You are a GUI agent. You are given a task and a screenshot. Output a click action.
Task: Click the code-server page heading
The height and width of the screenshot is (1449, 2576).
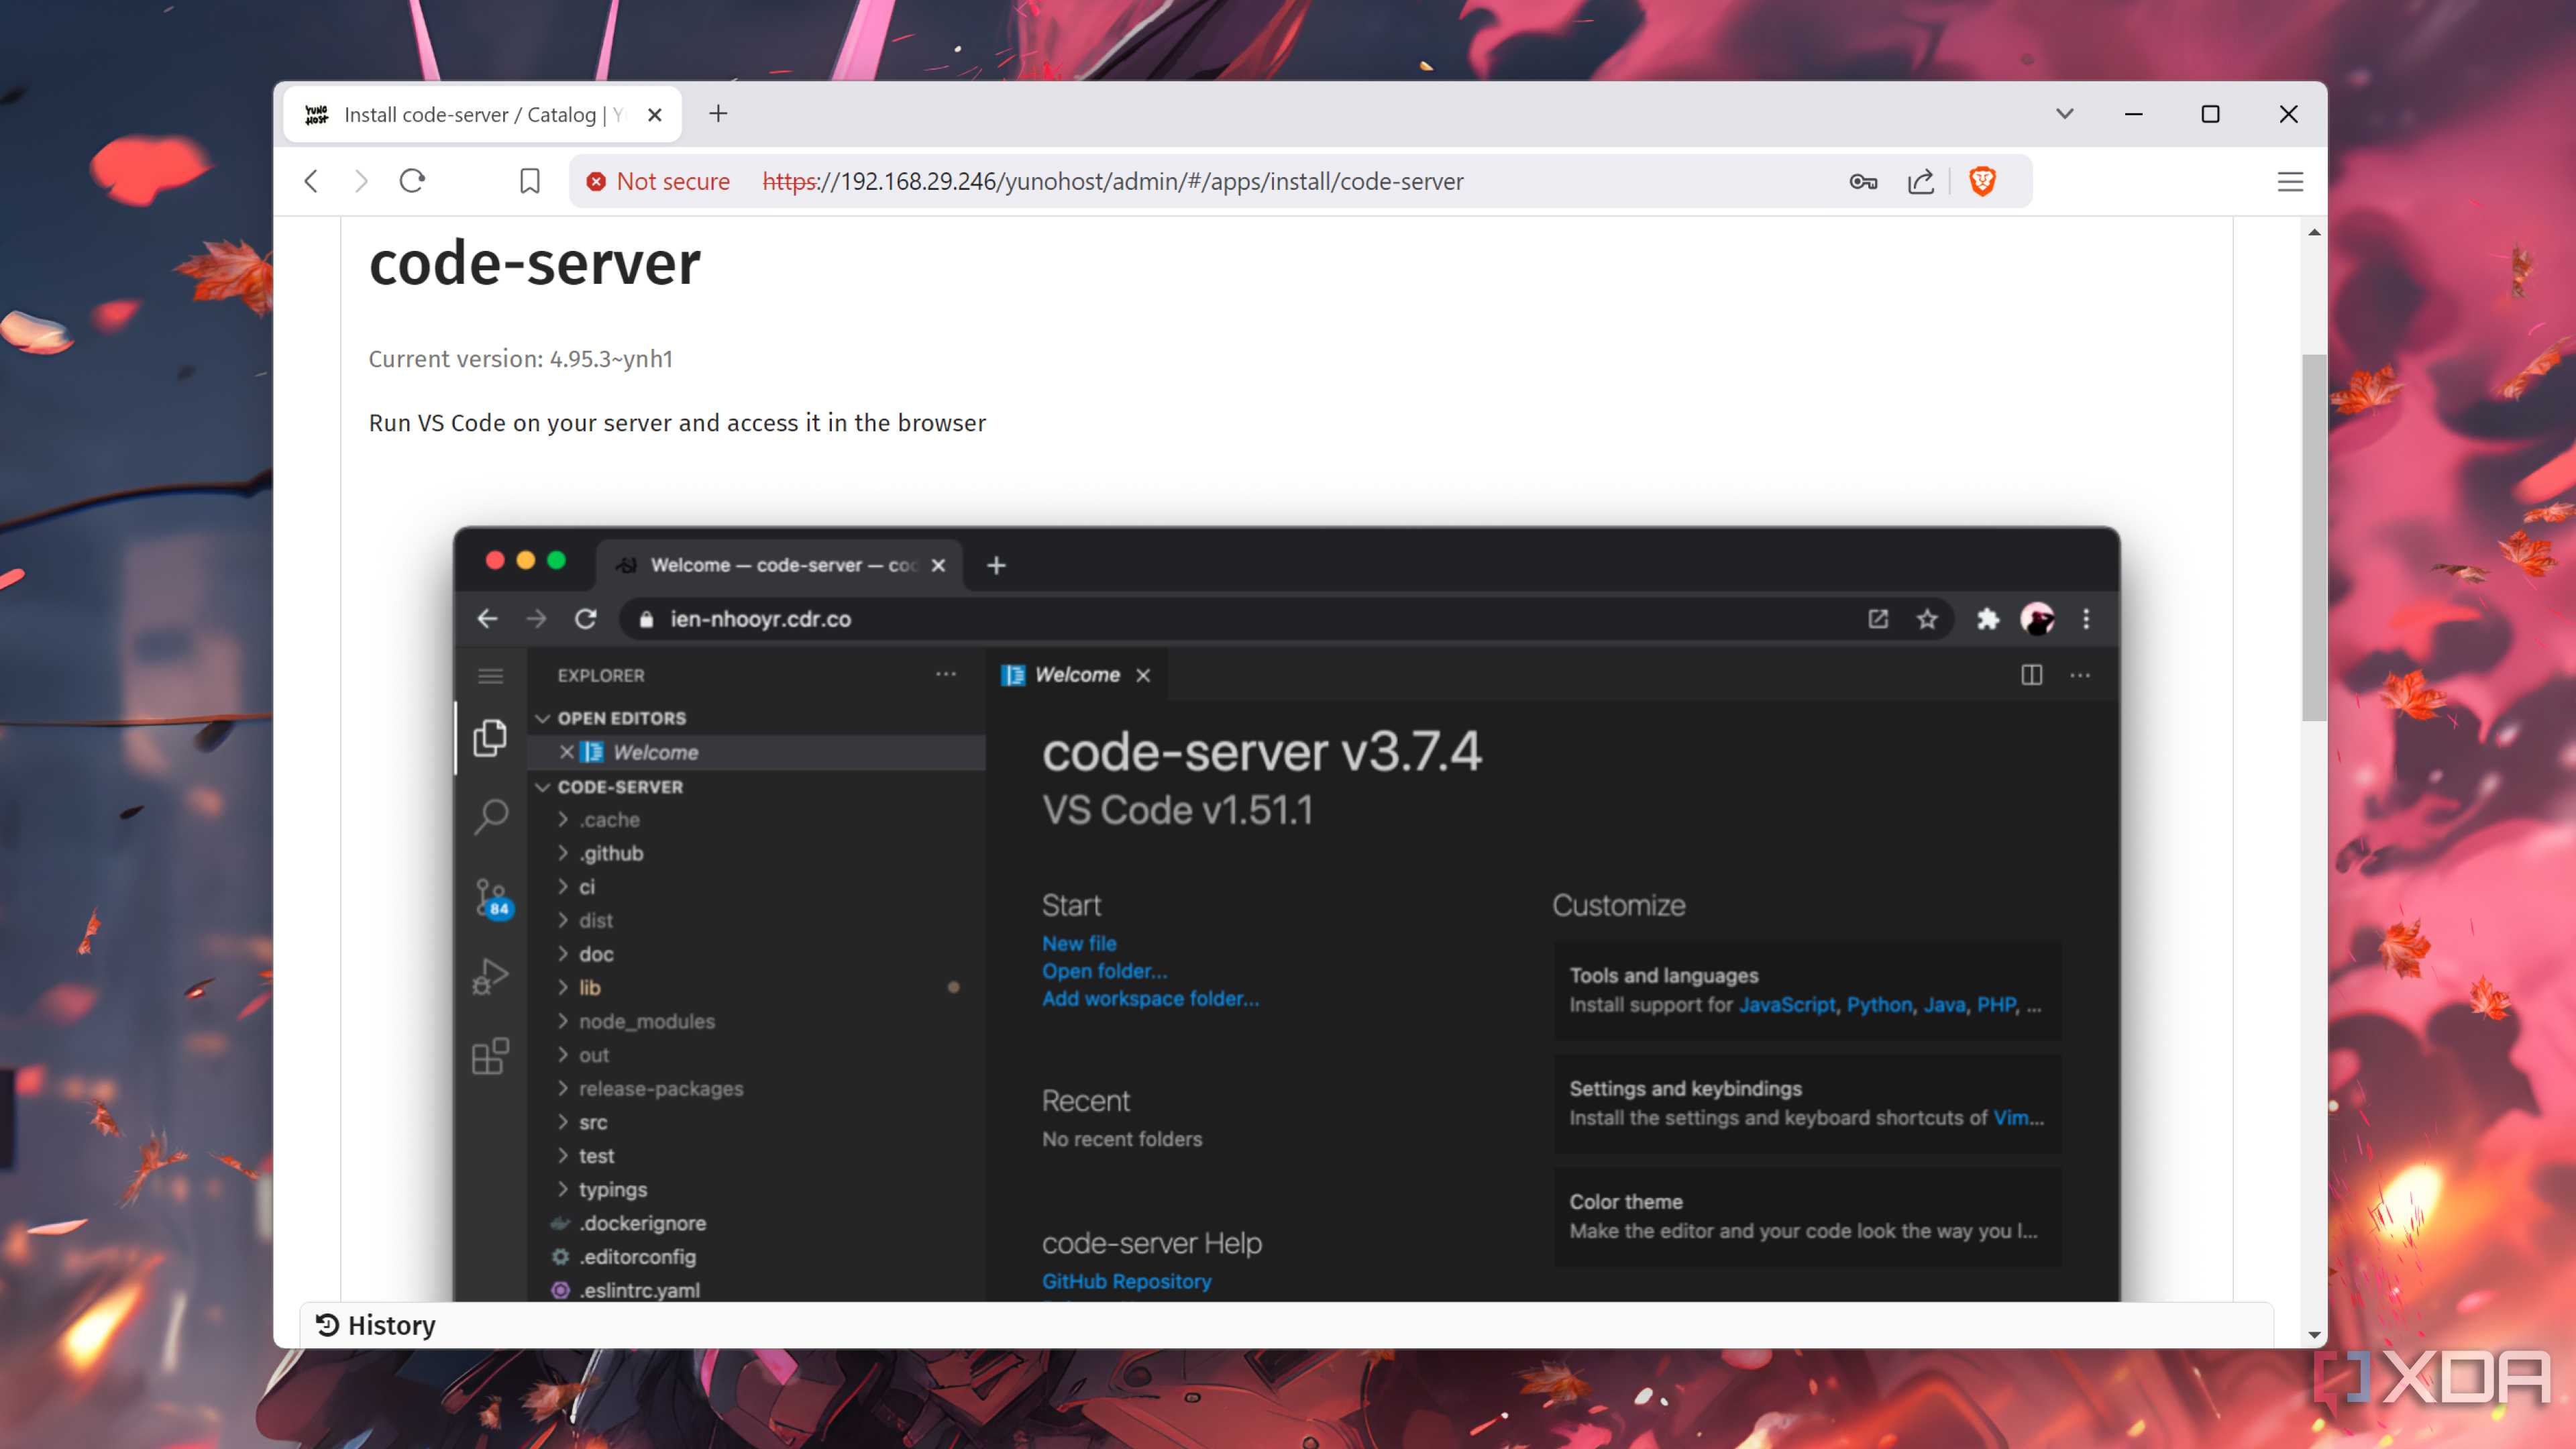pyautogui.click(x=534, y=264)
